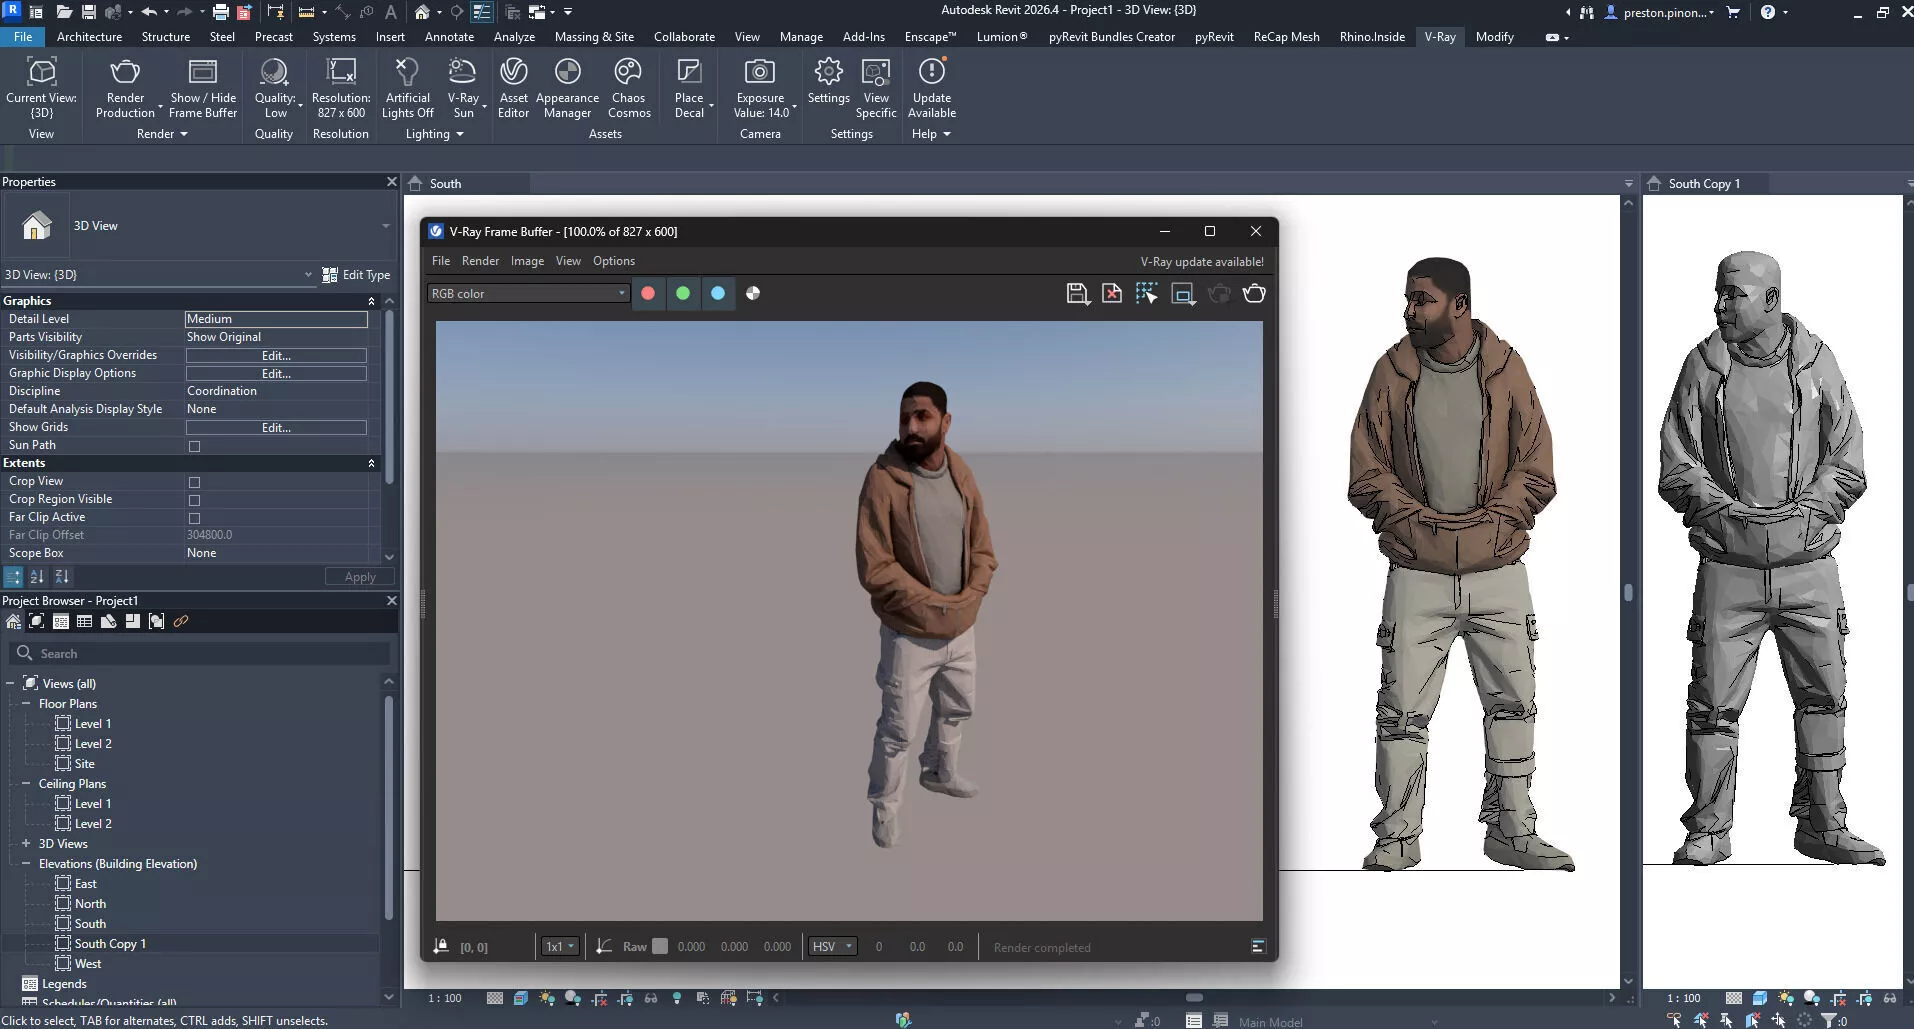Open V-Ray Settings gear
1914x1029 pixels.
[x=828, y=72]
